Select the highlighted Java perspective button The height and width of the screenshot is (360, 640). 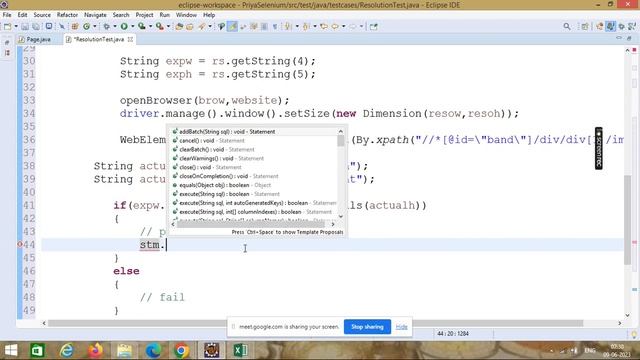[611, 27]
